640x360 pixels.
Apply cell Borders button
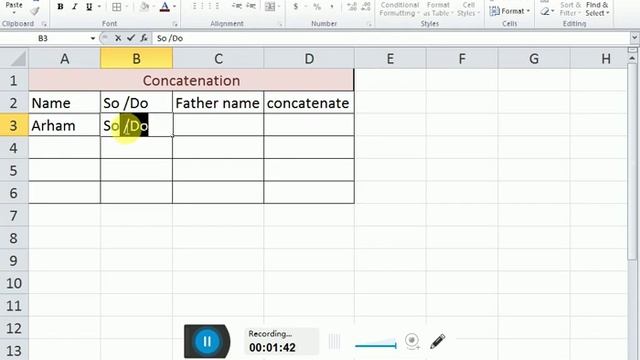[117, 7]
